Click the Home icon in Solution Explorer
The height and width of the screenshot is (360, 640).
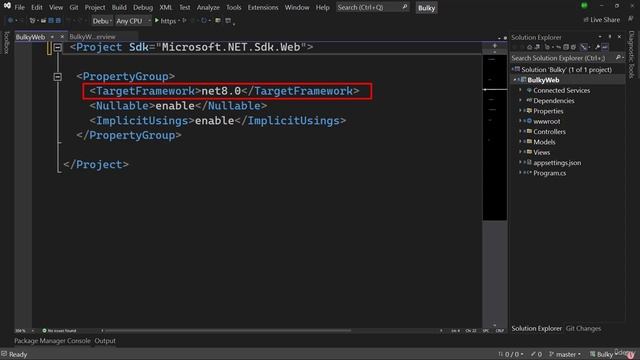click(529, 47)
